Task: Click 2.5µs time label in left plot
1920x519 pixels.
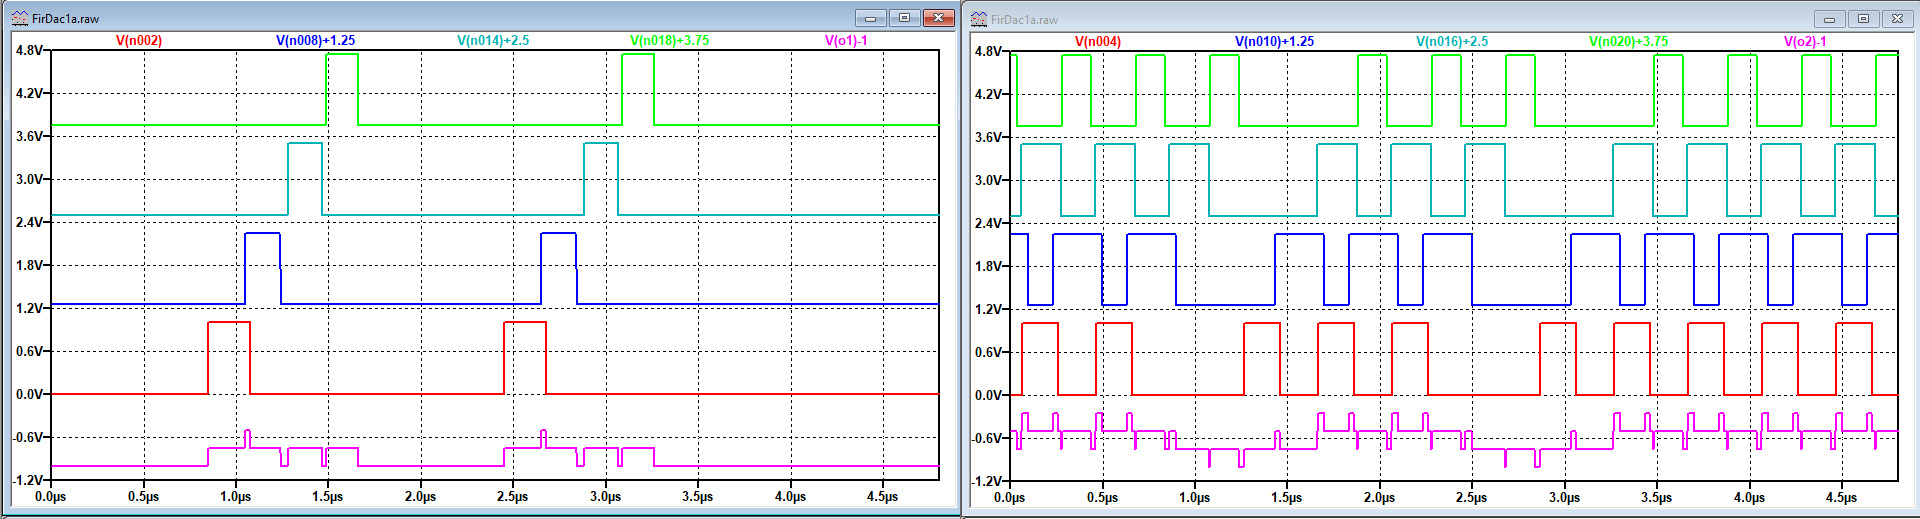Action: [x=513, y=496]
